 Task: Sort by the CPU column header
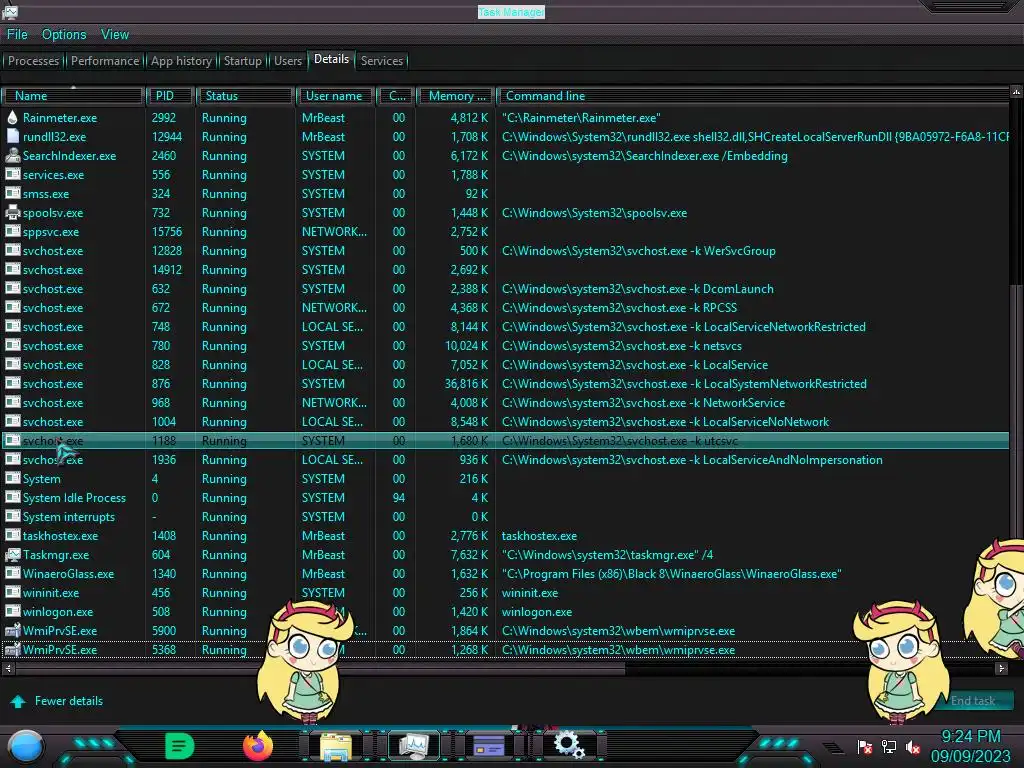coord(396,96)
